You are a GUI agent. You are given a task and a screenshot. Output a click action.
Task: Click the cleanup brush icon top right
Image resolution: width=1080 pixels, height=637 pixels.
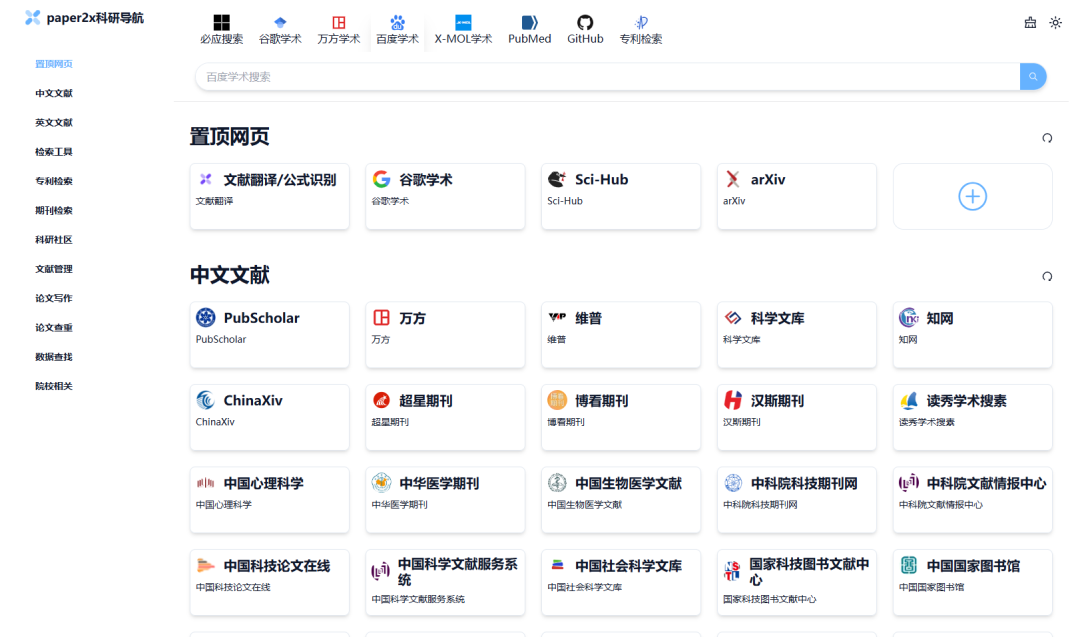point(1030,22)
